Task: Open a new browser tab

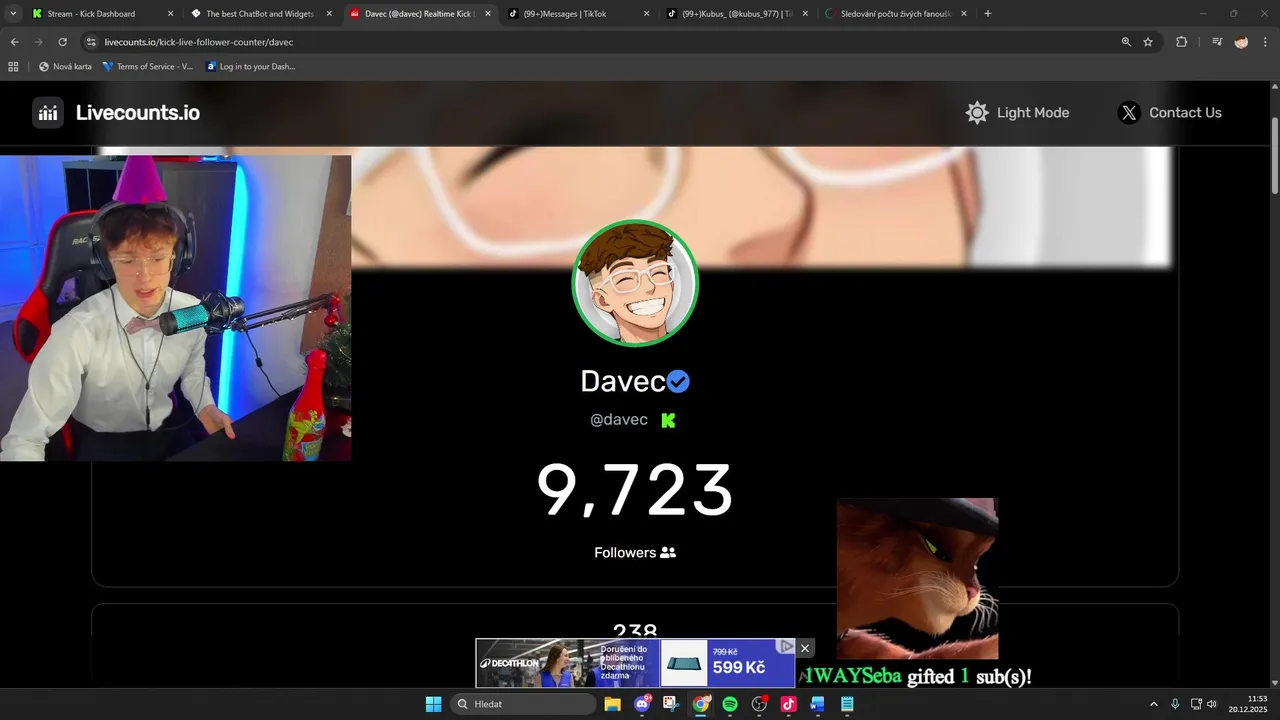Action: point(988,14)
